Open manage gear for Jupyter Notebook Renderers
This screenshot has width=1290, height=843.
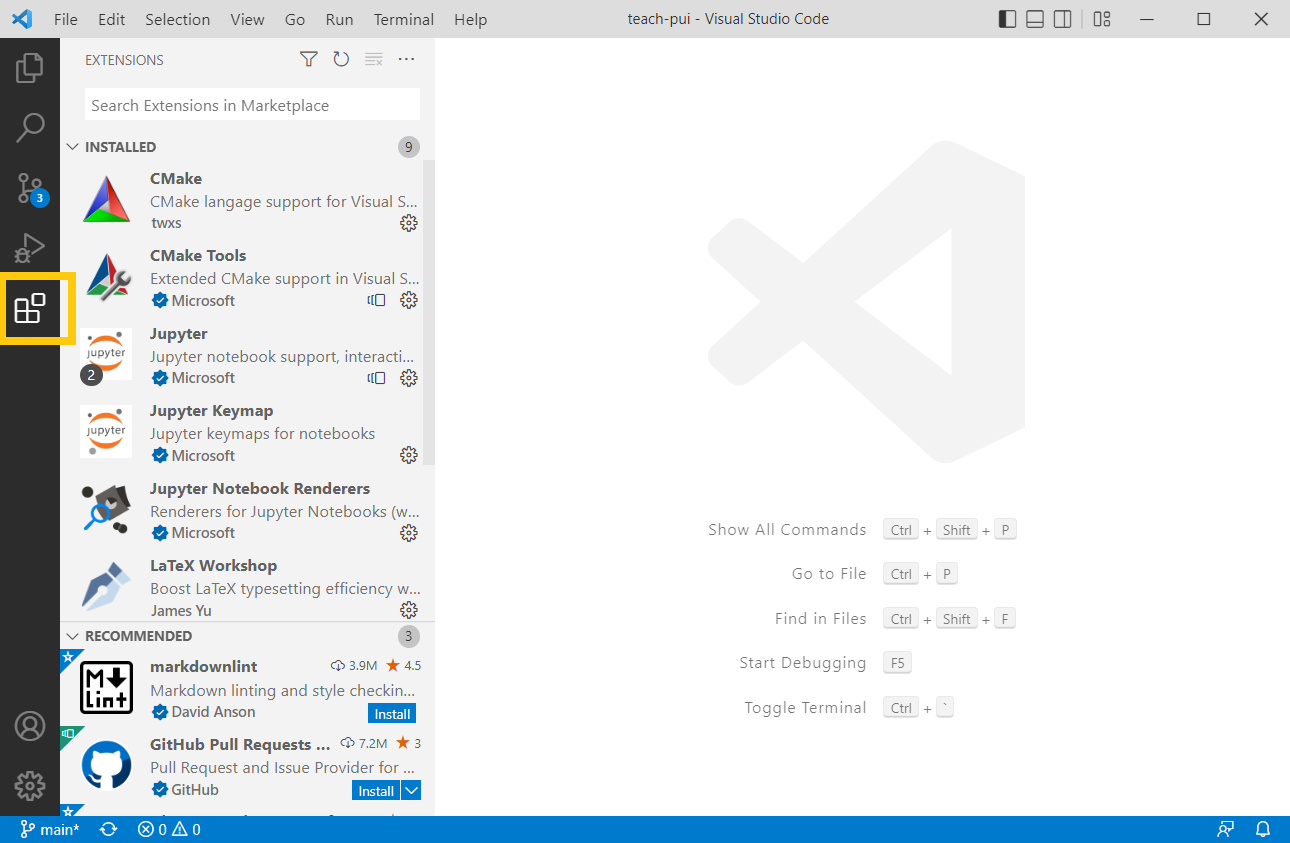pos(409,533)
